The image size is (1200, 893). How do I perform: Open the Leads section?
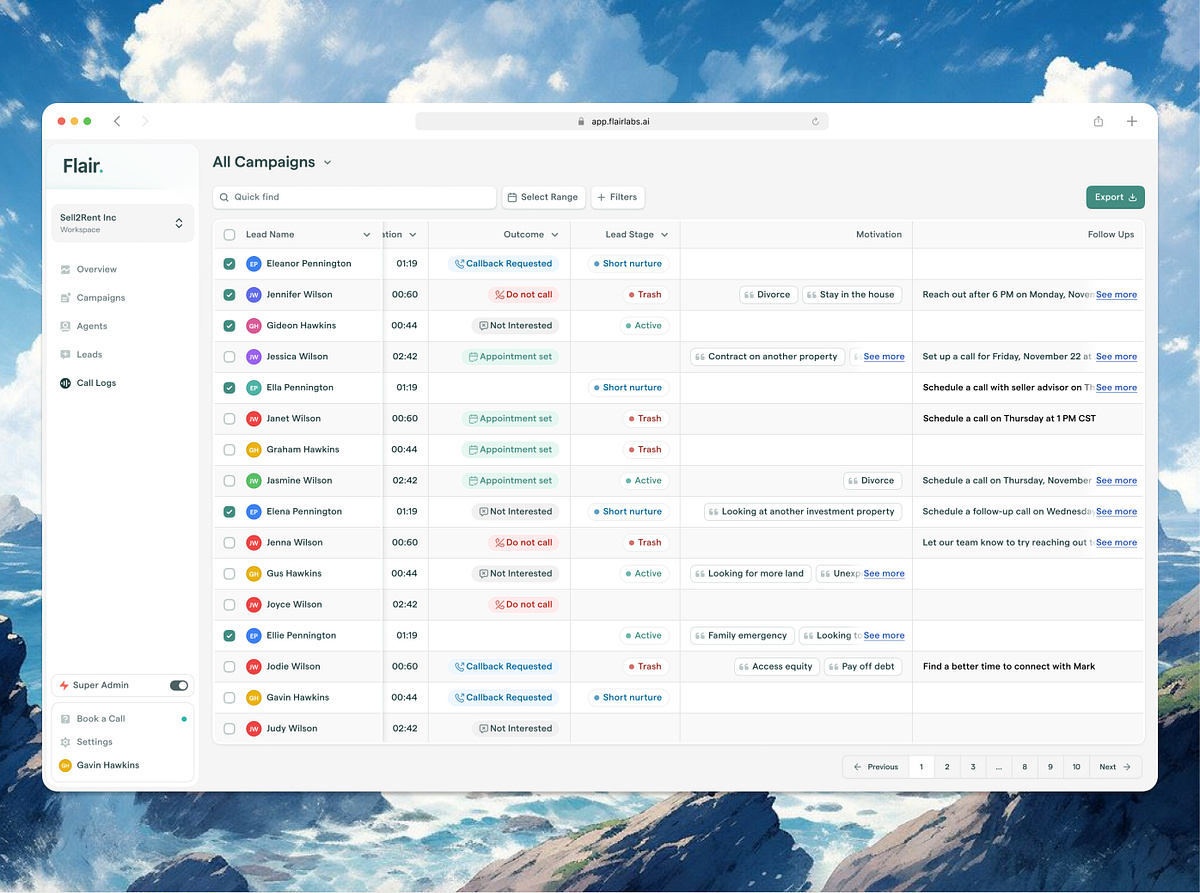point(89,354)
